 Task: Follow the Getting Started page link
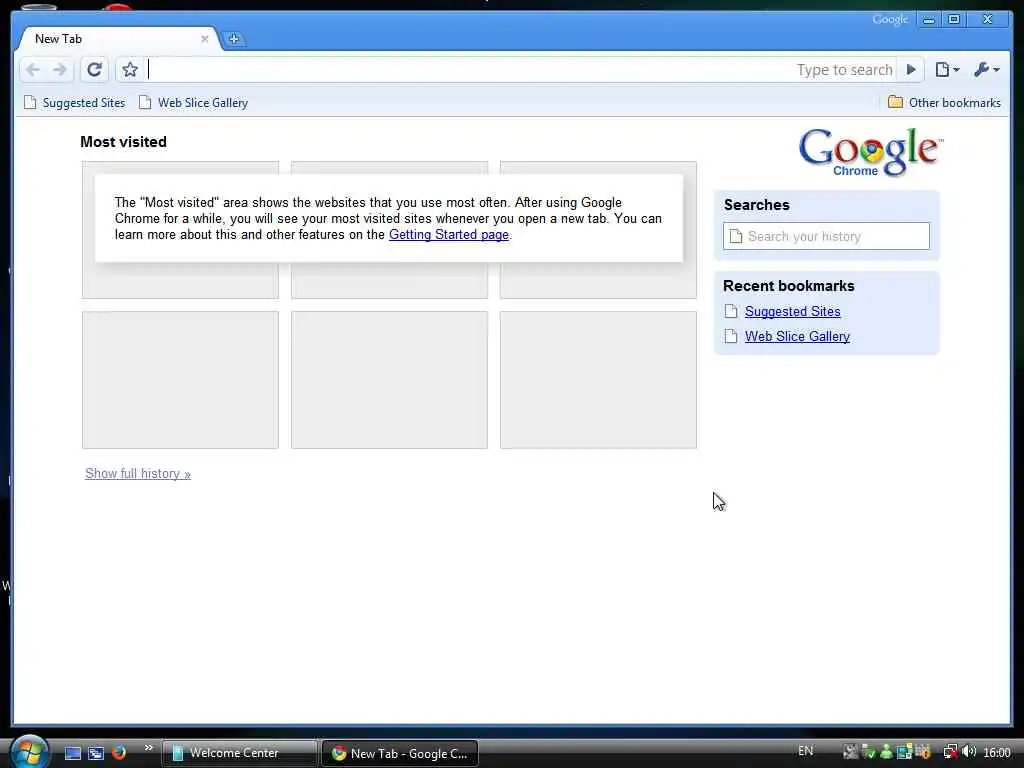click(449, 234)
